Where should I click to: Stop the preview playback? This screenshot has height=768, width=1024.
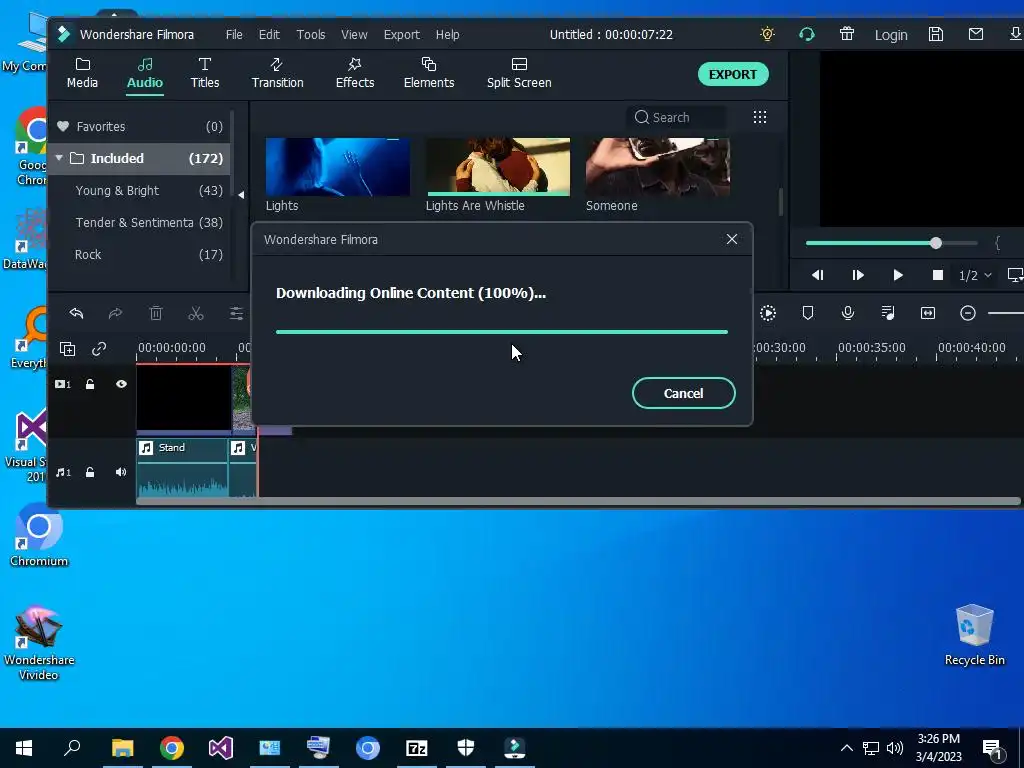coord(938,275)
